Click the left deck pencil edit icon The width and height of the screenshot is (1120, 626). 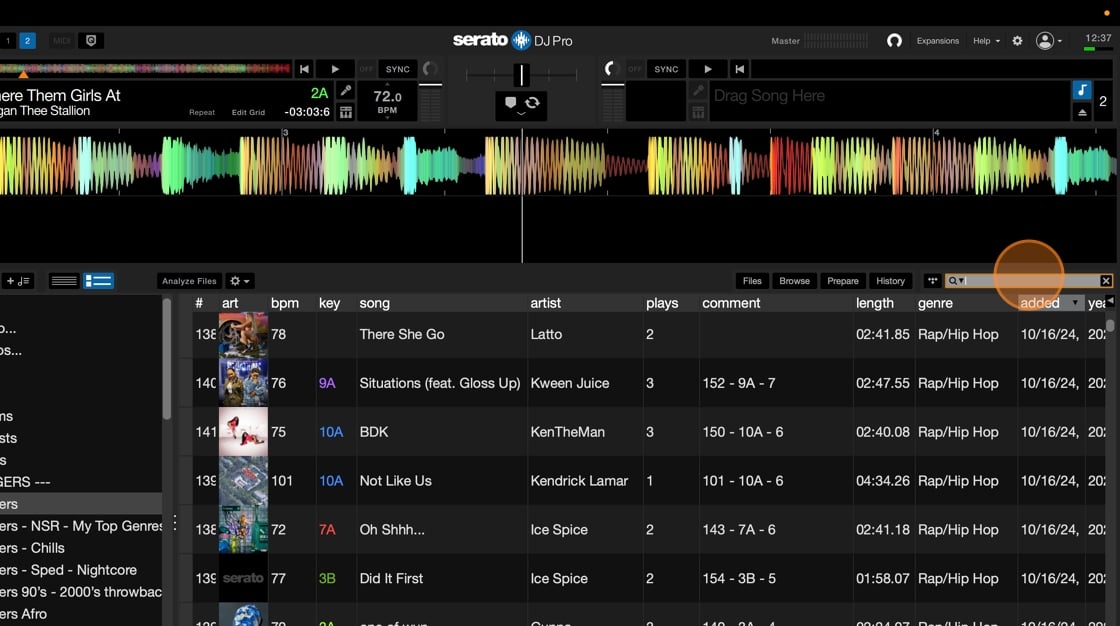point(346,91)
